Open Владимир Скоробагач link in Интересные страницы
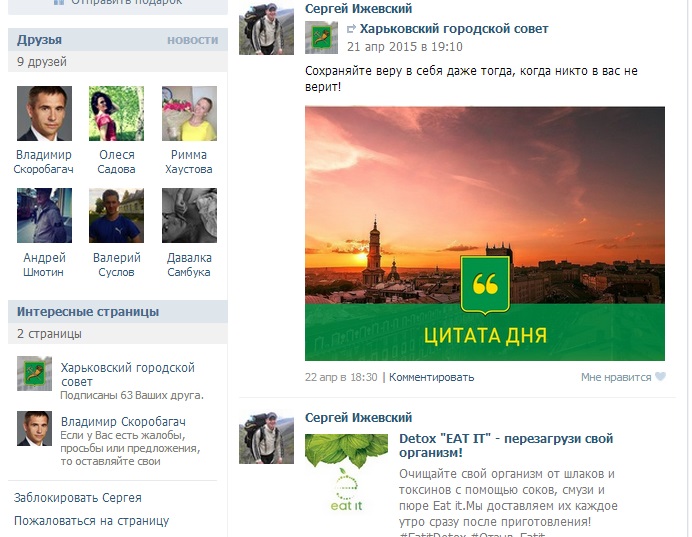This screenshot has height=537, width=692. click(x=123, y=421)
